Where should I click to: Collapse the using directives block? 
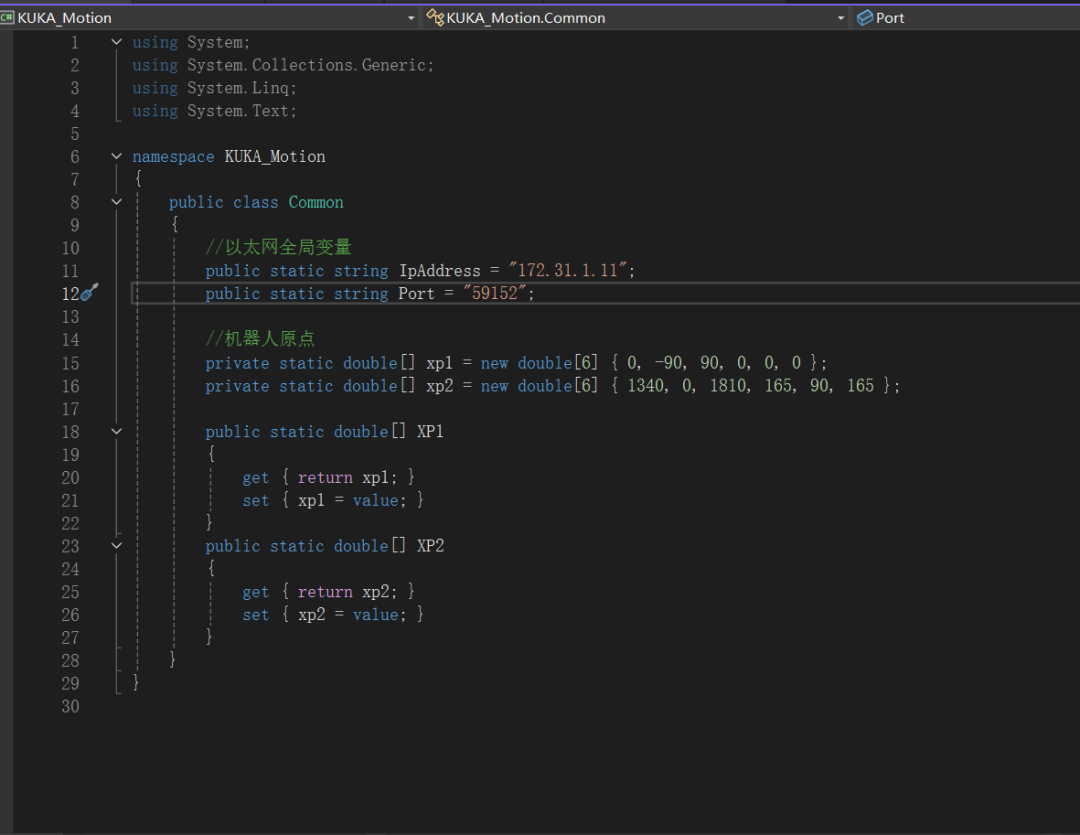click(116, 42)
